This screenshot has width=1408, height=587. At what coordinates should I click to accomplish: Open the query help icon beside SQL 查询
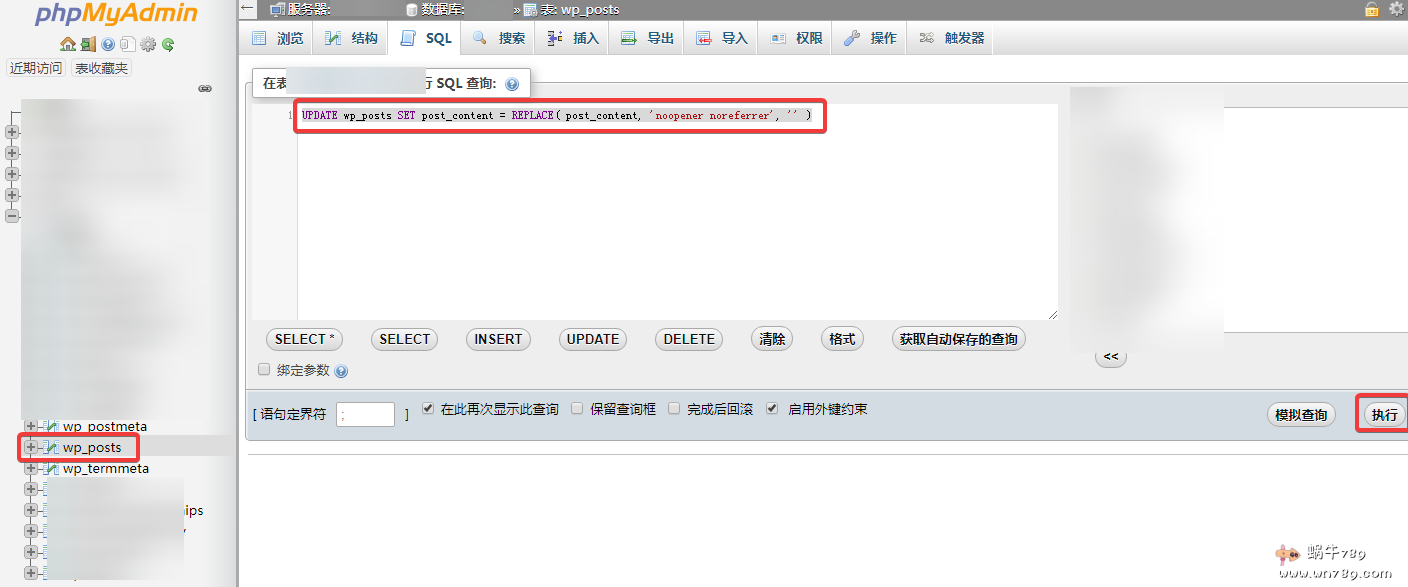click(x=511, y=83)
